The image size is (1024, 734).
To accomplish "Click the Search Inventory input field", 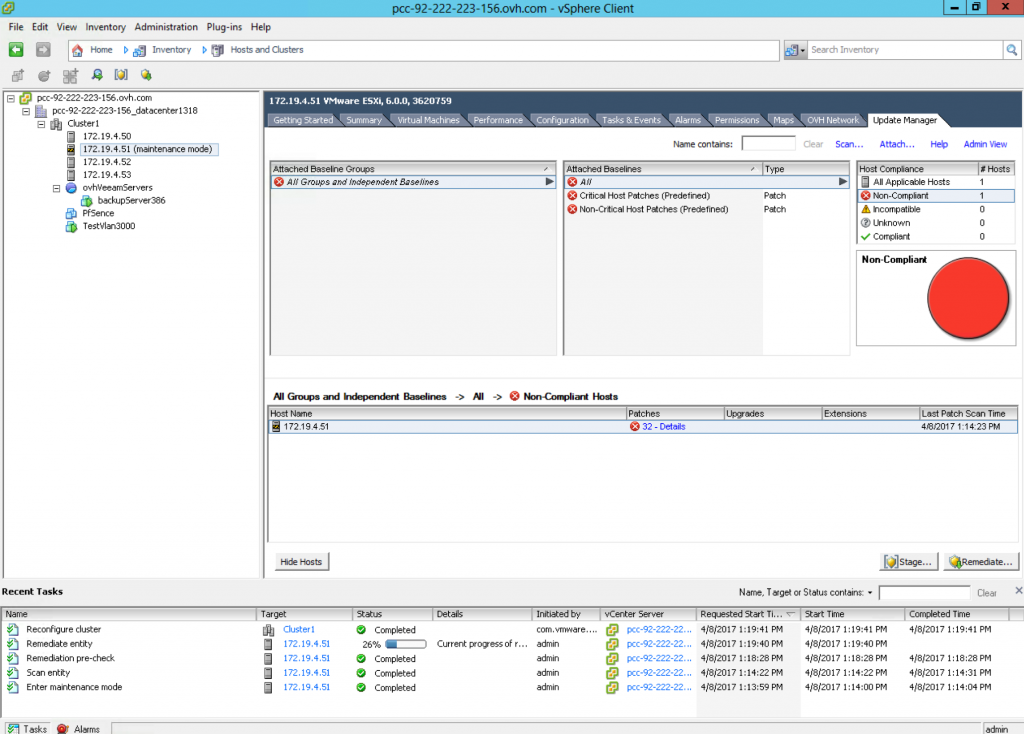I will [x=905, y=50].
